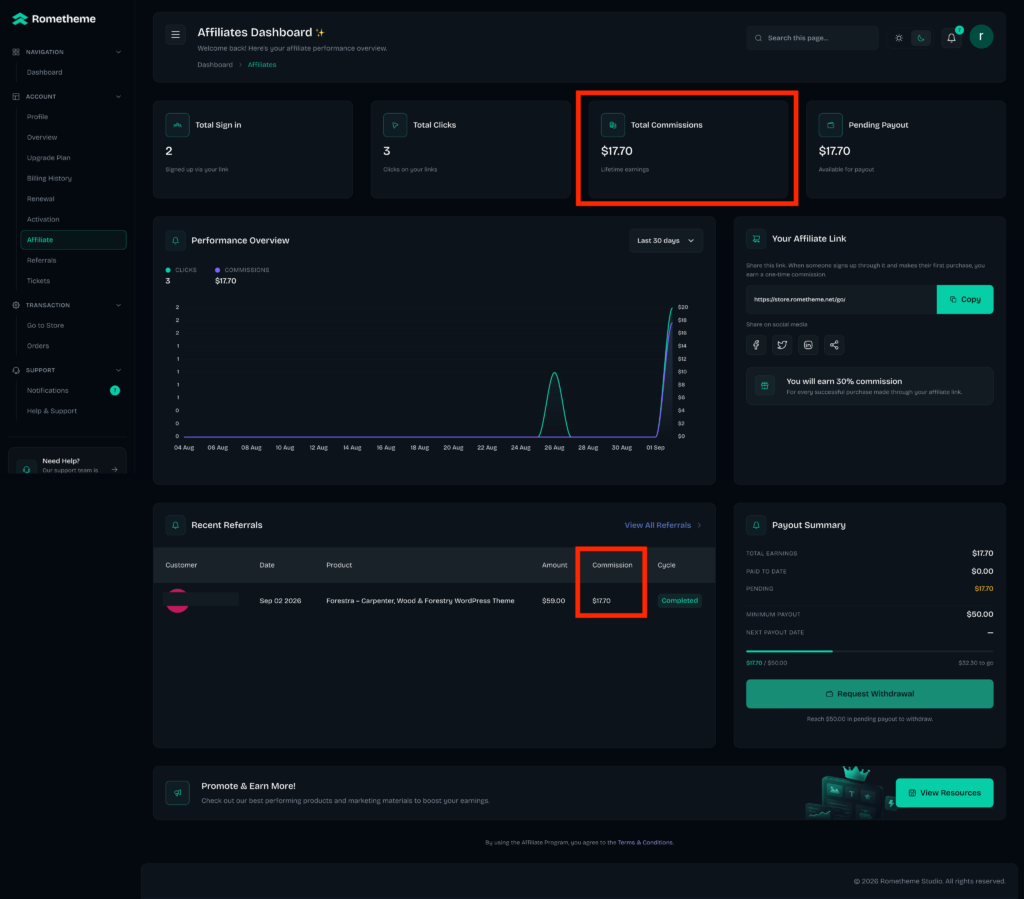Switch to dark mode moon toggle
The height and width of the screenshot is (899, 1024).
point(921,38)
